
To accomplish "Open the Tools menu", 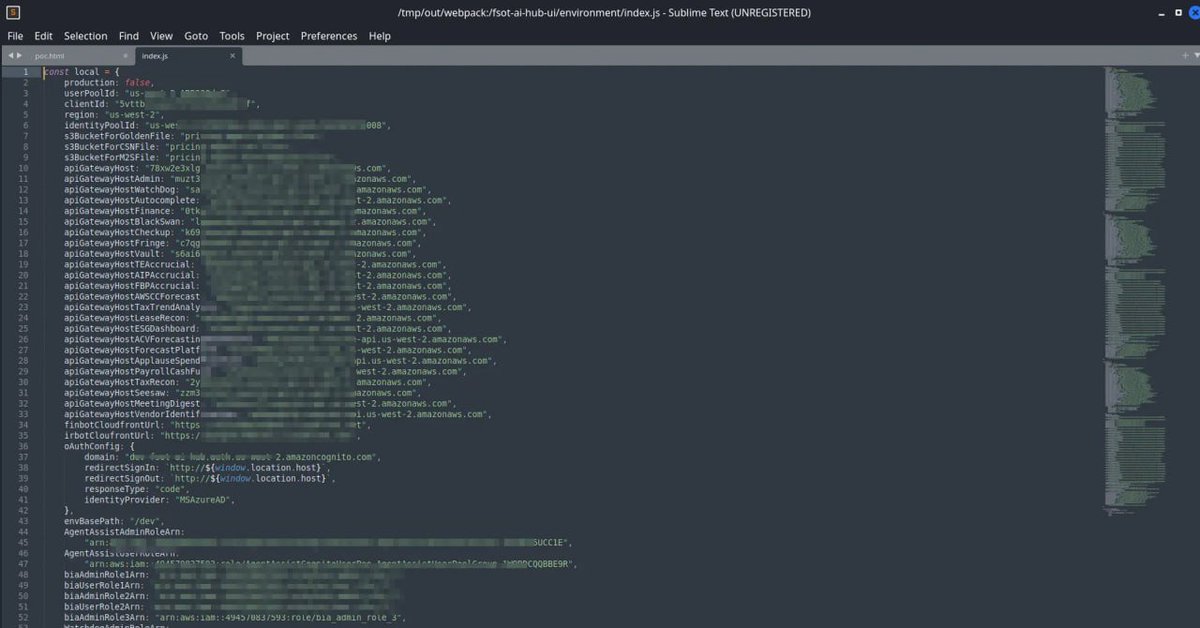I will coord(232,36).
